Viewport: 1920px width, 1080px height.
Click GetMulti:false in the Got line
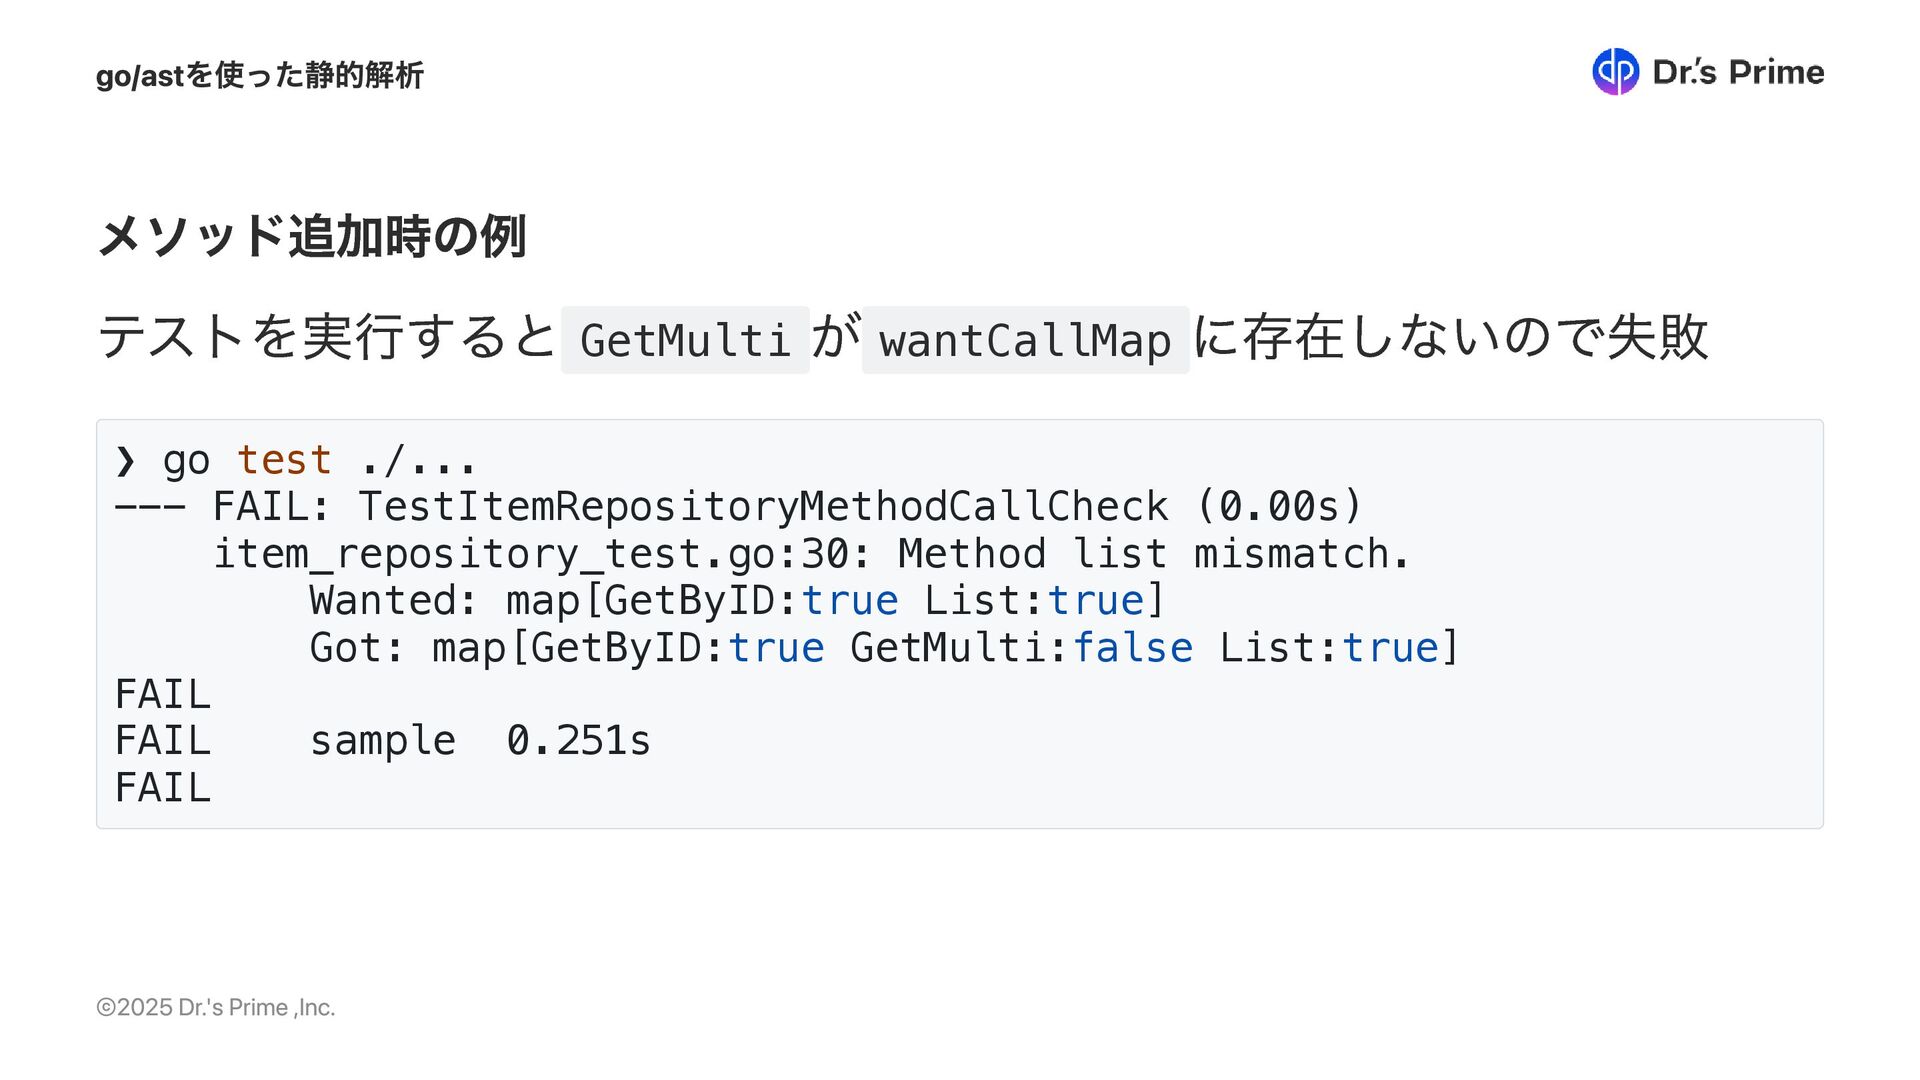tap(1021, 647)
